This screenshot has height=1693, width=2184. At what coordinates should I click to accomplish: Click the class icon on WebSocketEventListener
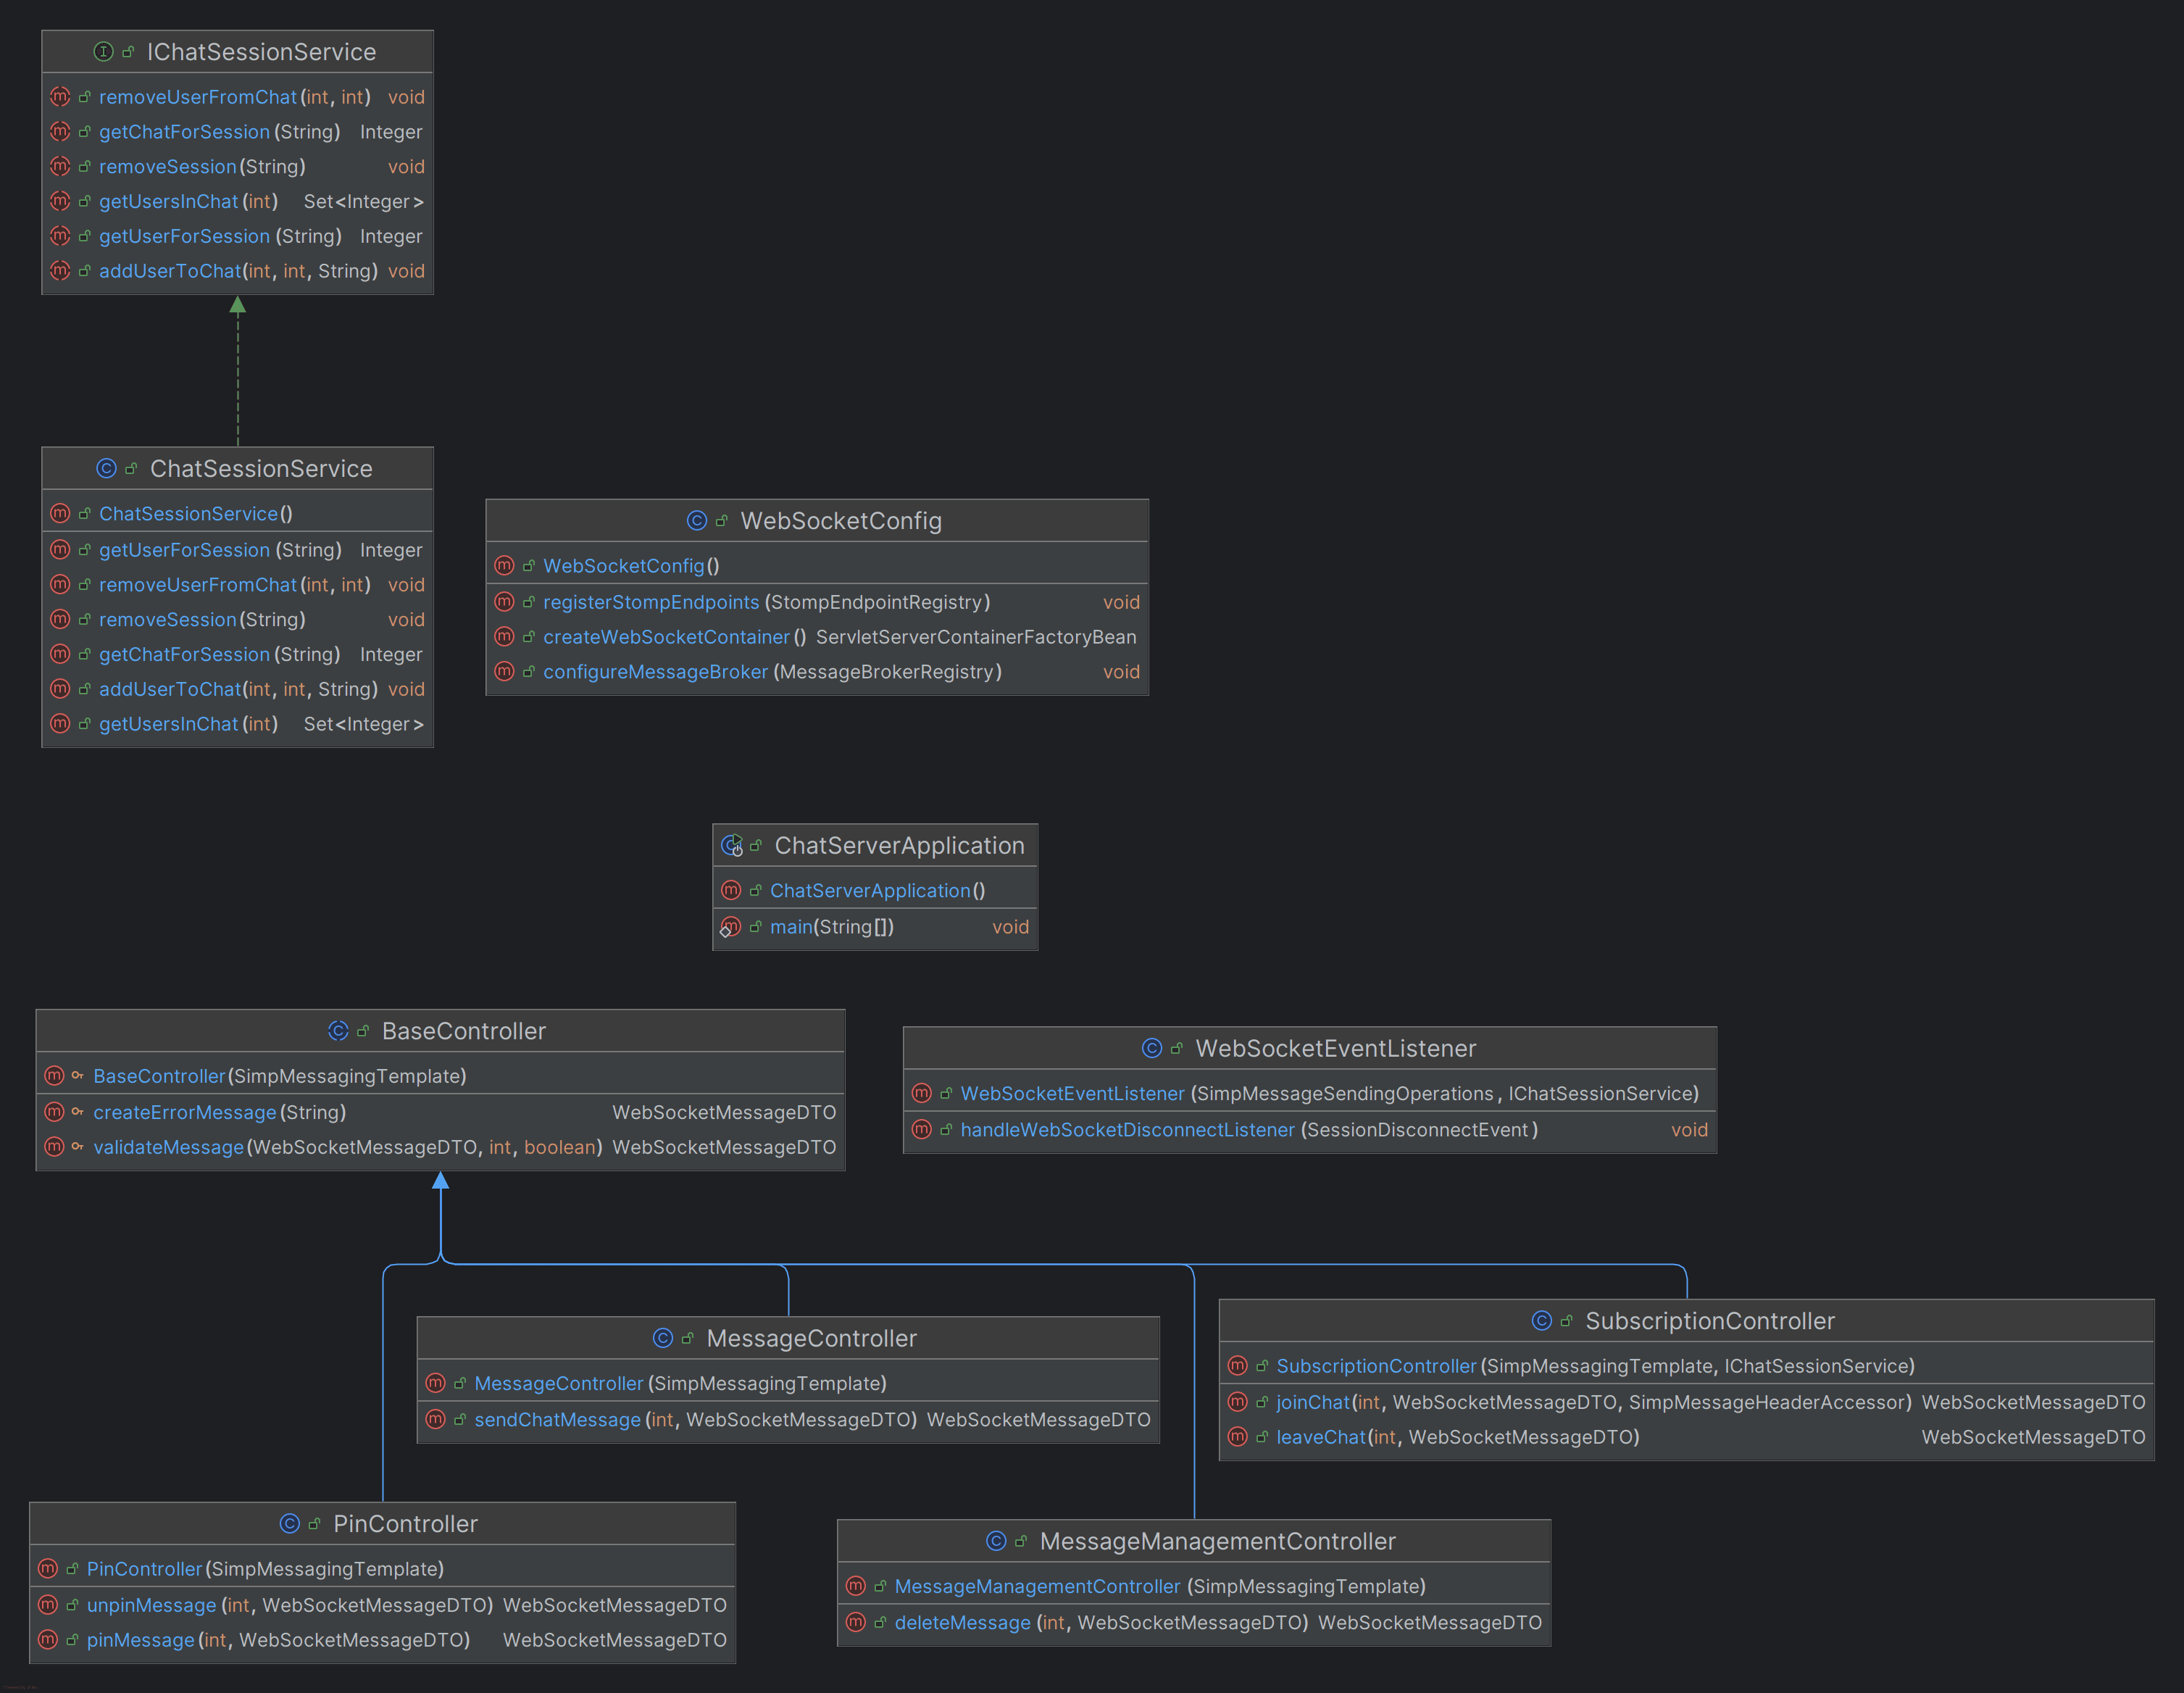(x=1152, y=1048)
